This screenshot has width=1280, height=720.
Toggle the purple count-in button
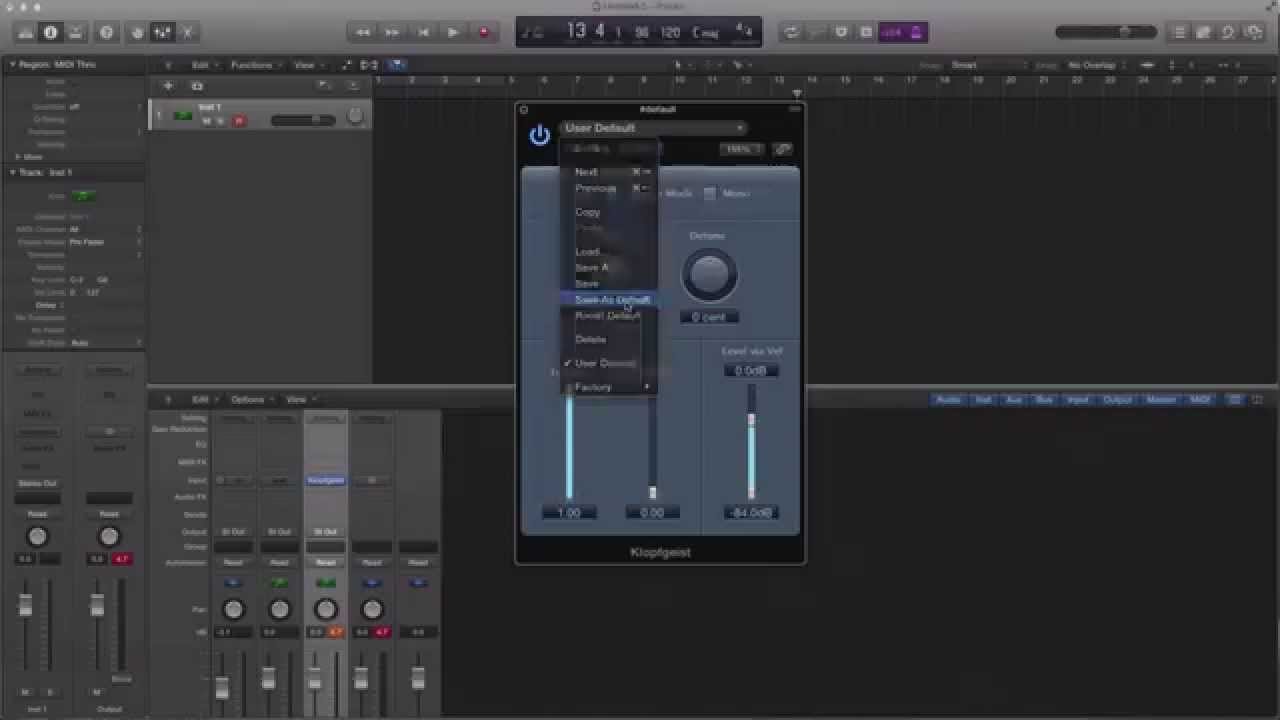tap(891, 33)
